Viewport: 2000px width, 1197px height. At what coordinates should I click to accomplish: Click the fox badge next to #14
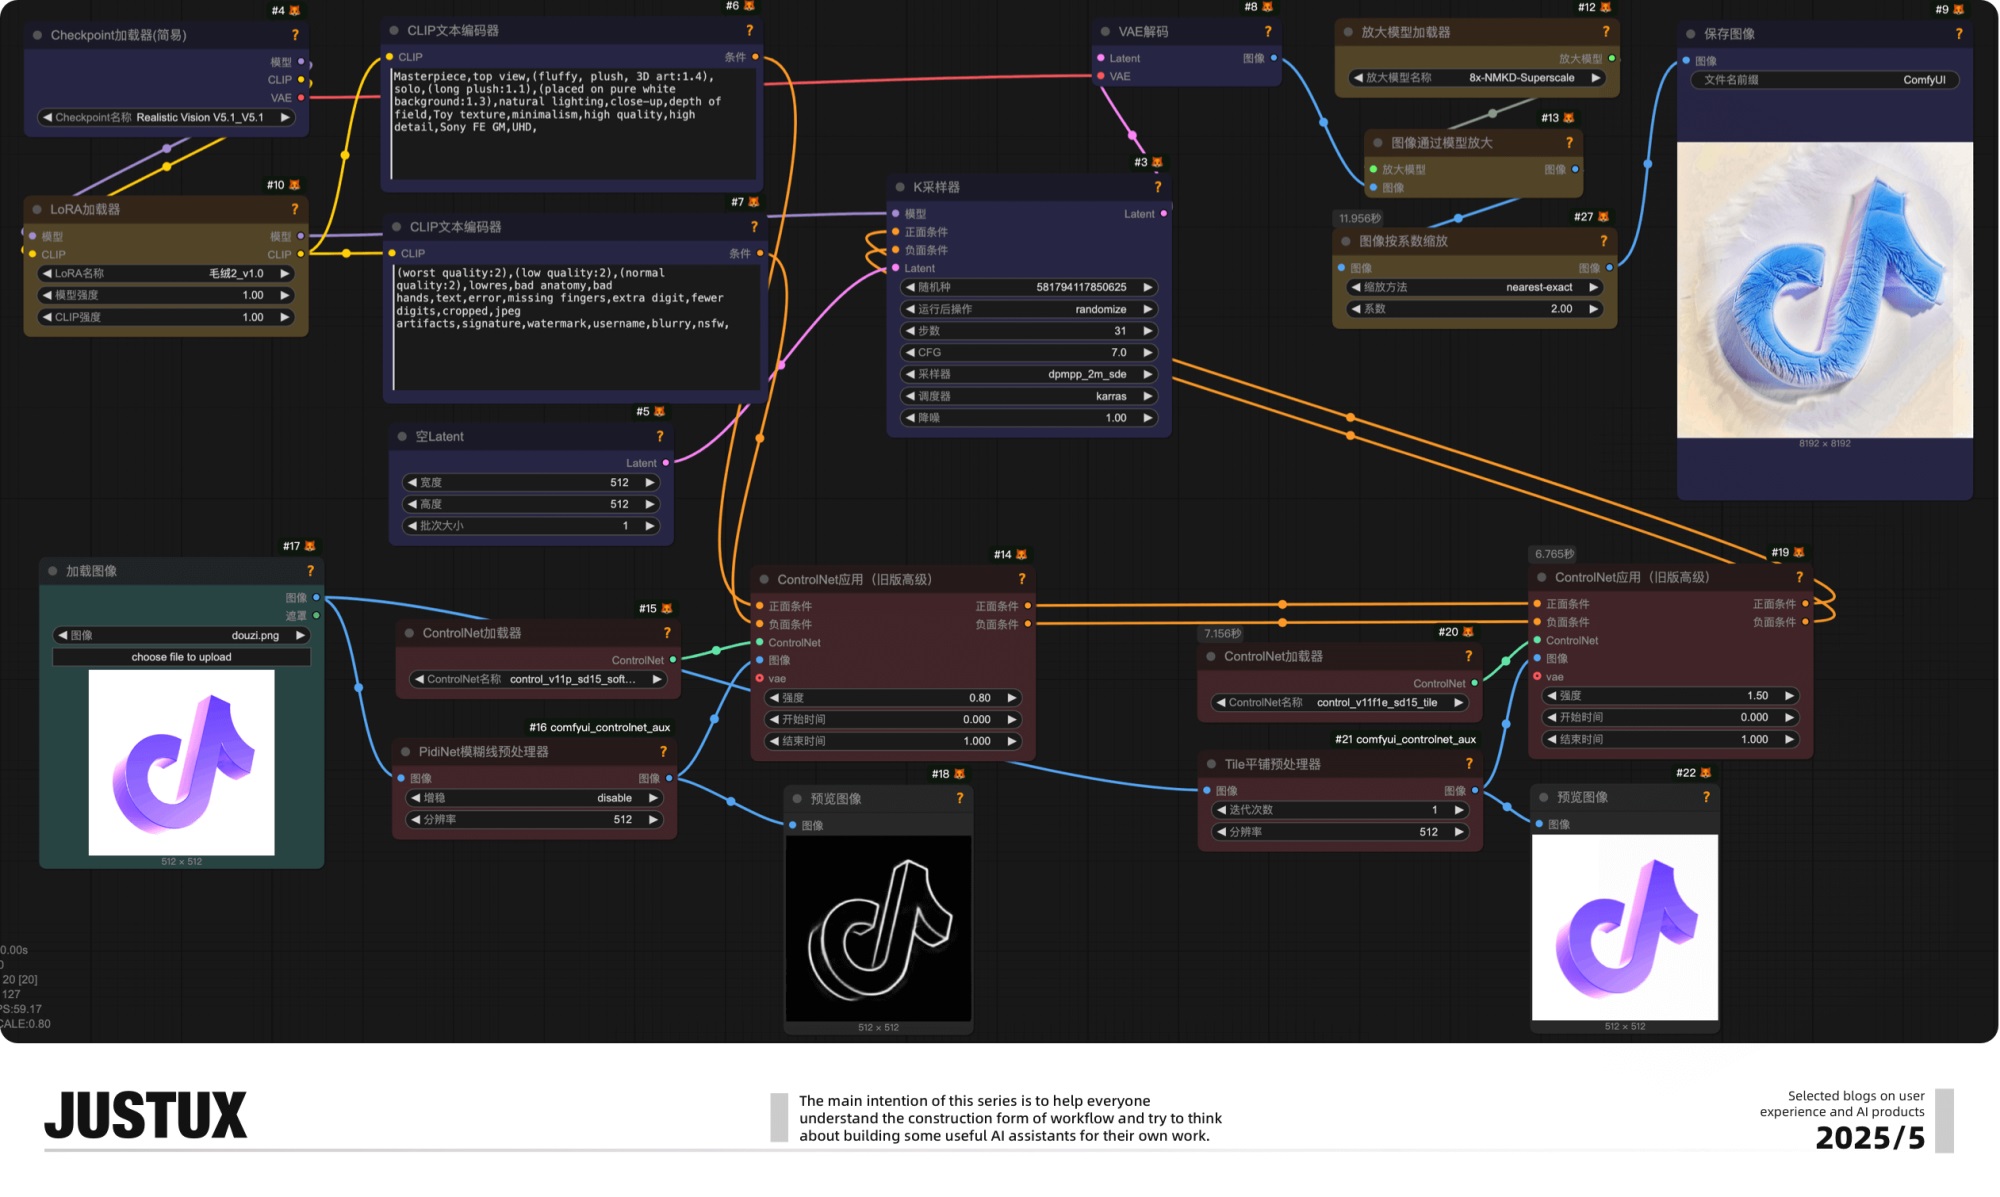click(1021, 554)
